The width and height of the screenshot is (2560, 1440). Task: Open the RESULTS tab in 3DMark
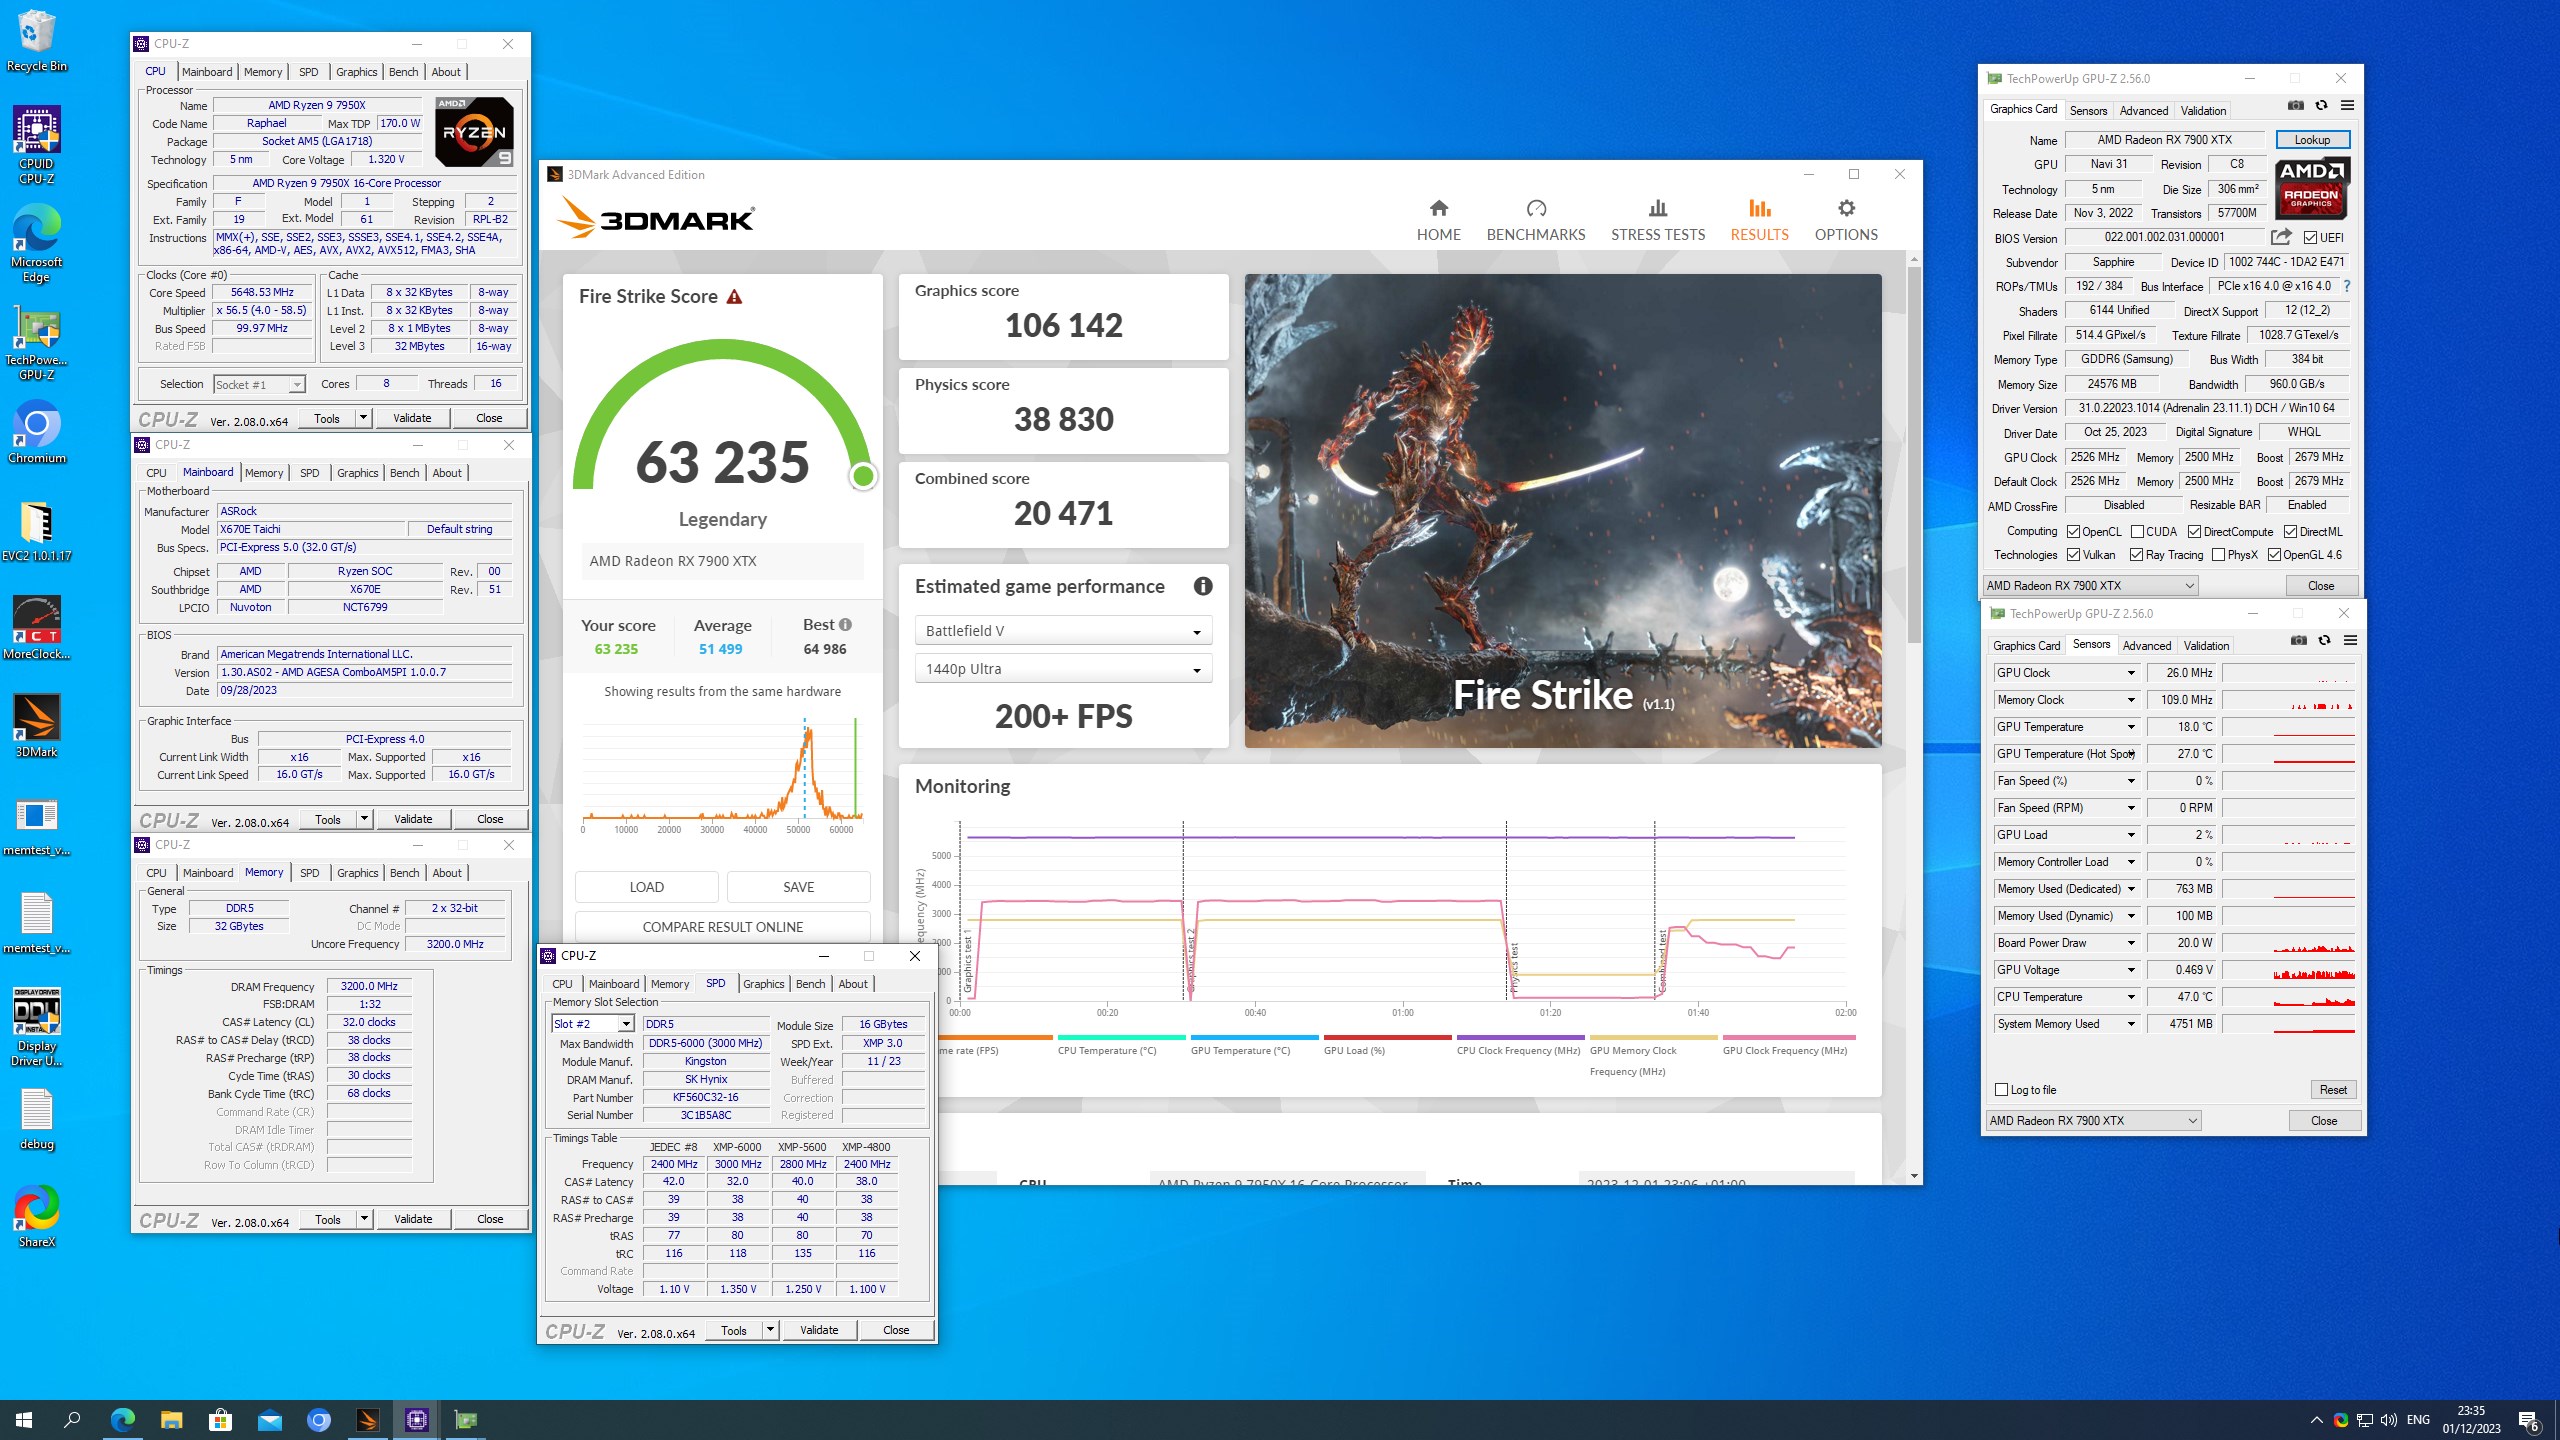[x=1759, y=220]
